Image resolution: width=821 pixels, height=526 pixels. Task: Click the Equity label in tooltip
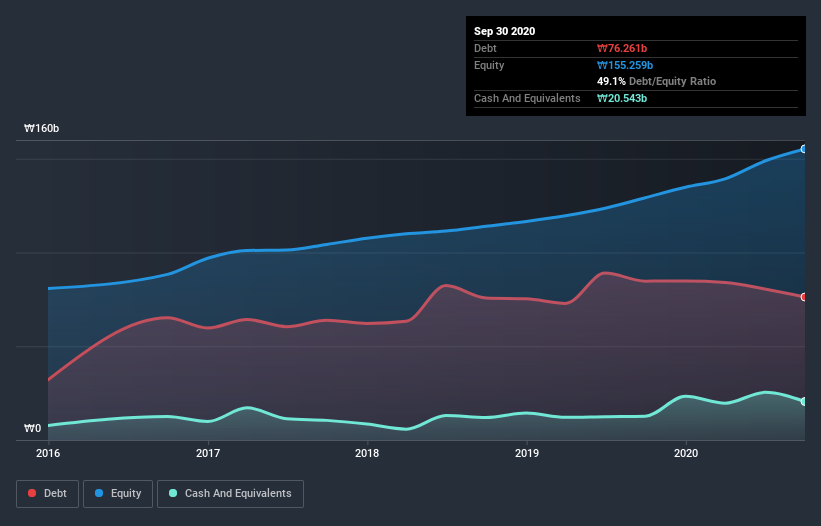489,65
